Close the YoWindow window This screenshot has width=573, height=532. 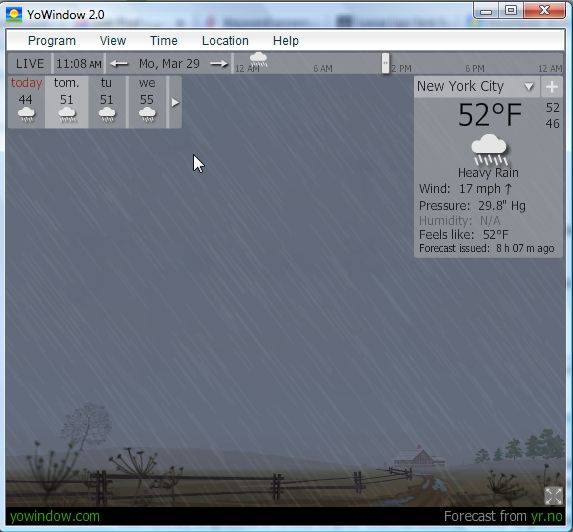click(544, 10)
